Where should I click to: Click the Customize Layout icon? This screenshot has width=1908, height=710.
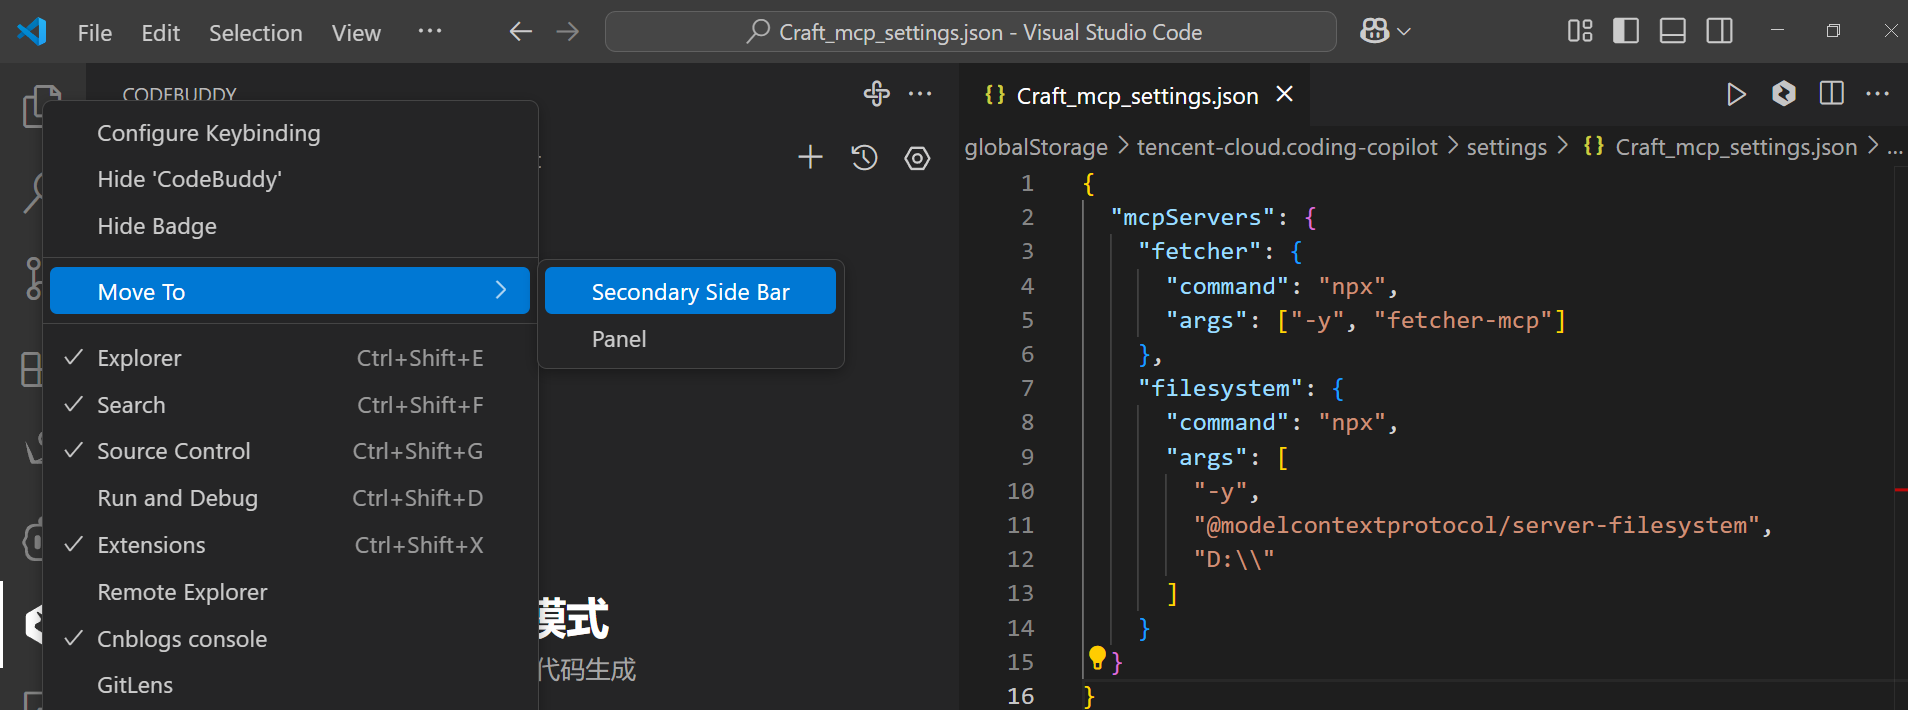pyautogui.click(x=1580, y=31)
